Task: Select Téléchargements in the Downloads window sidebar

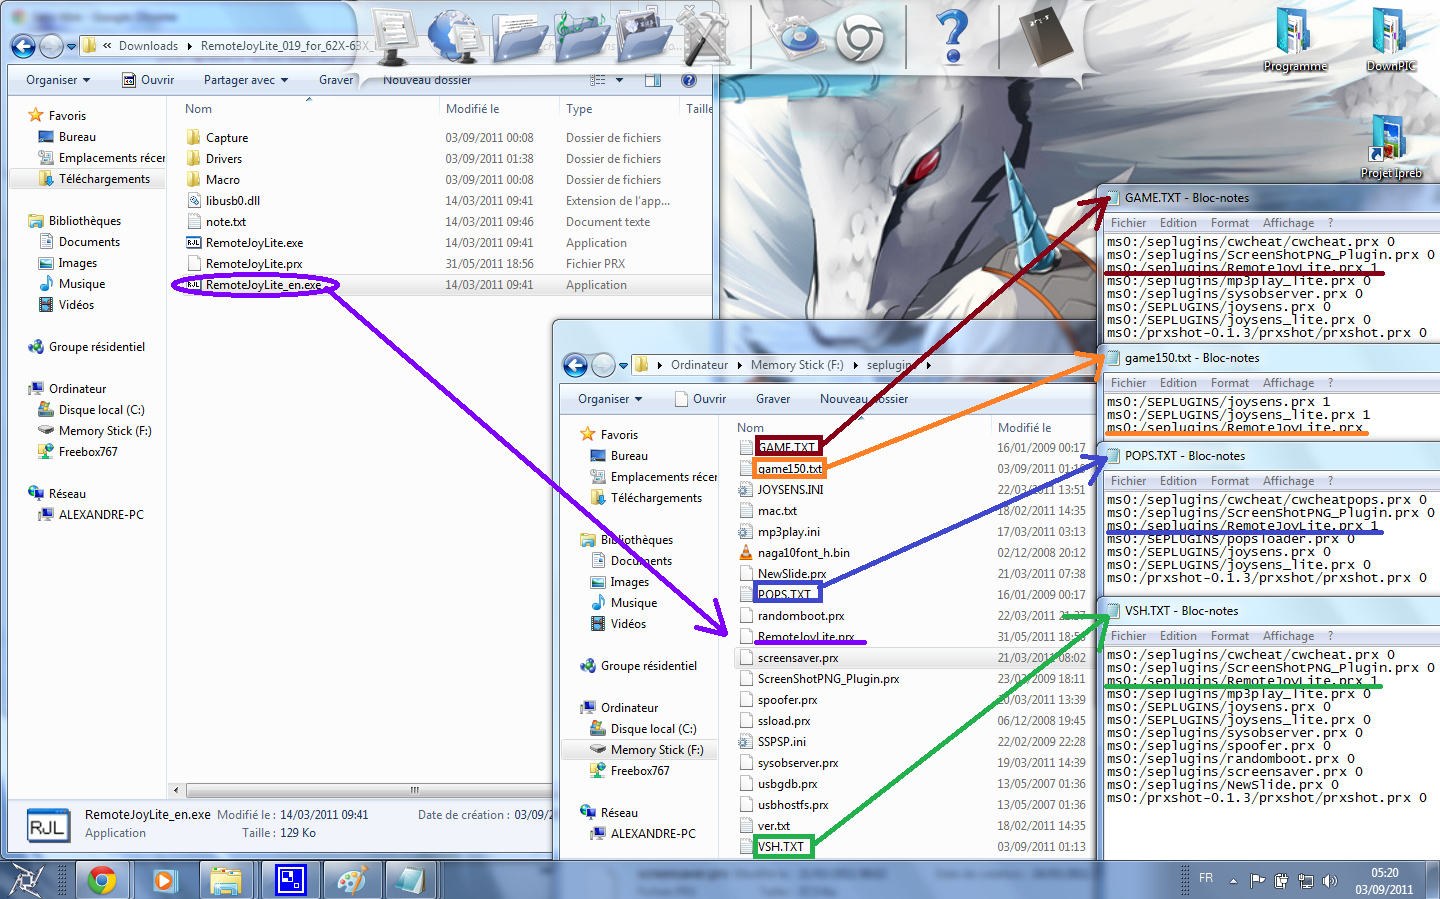Action: tap(104, 179)
